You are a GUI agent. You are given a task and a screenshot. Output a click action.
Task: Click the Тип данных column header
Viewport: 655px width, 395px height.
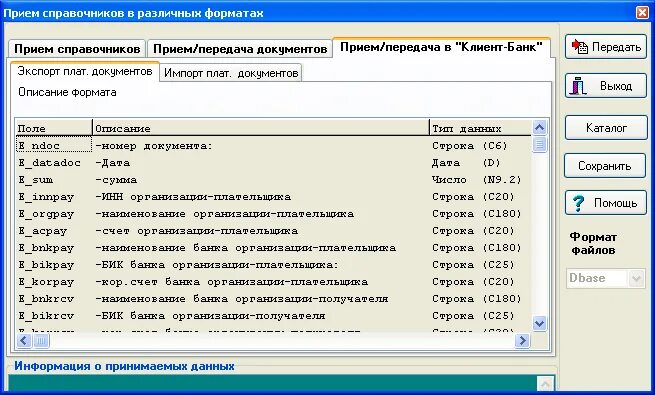point(480,128)
